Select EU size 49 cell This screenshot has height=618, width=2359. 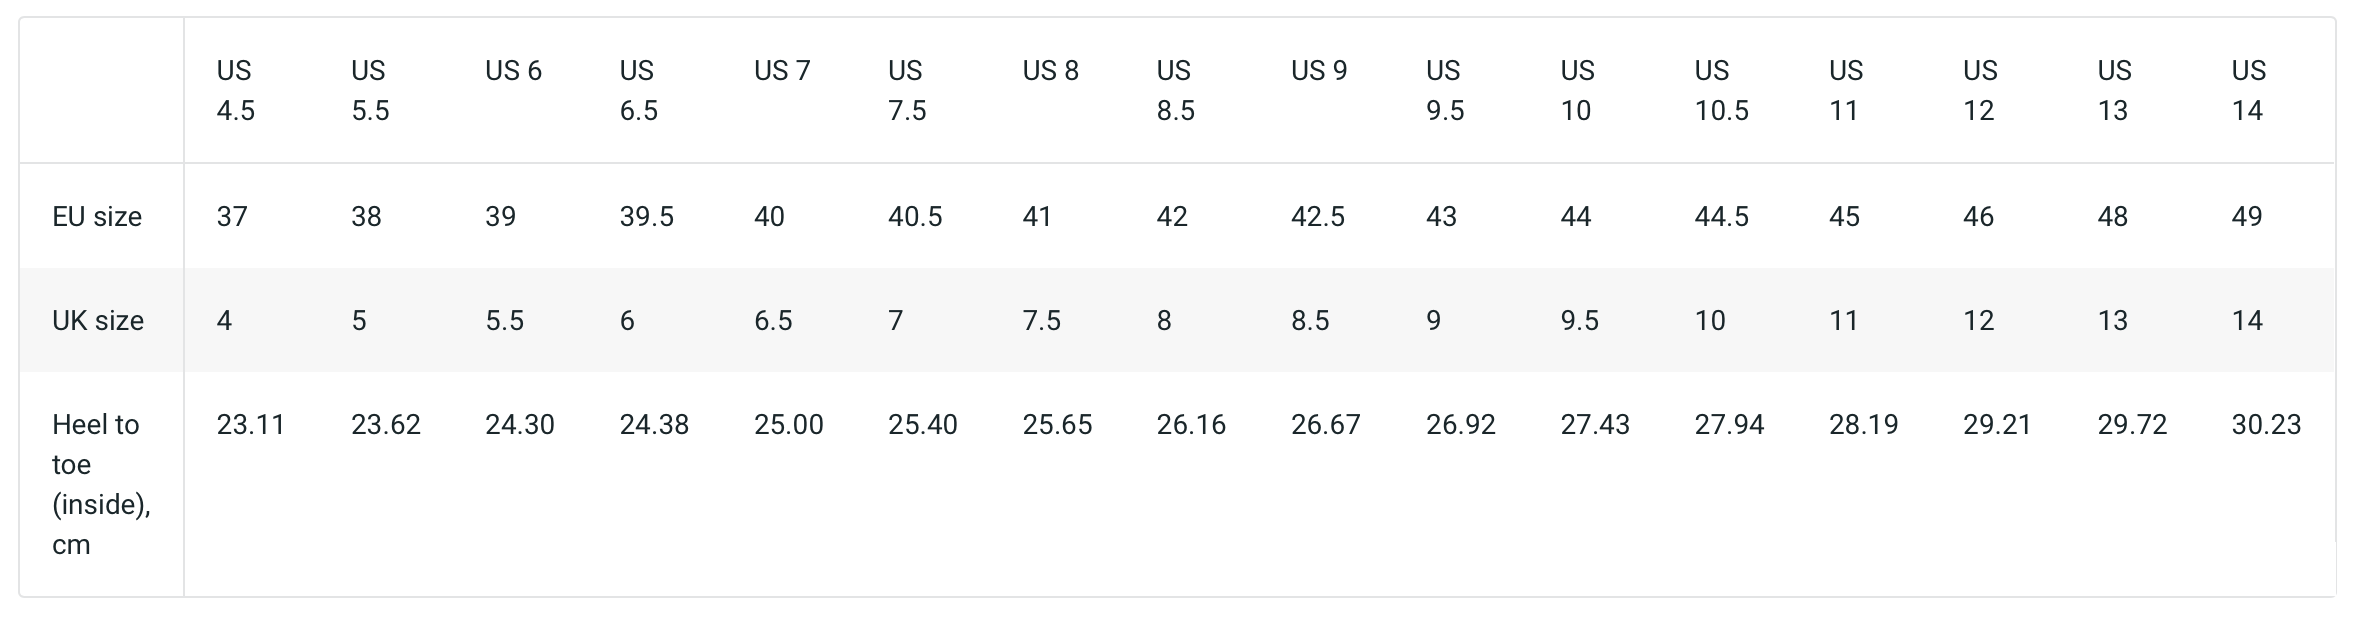pyautogui.click(x=2246, y=216)
